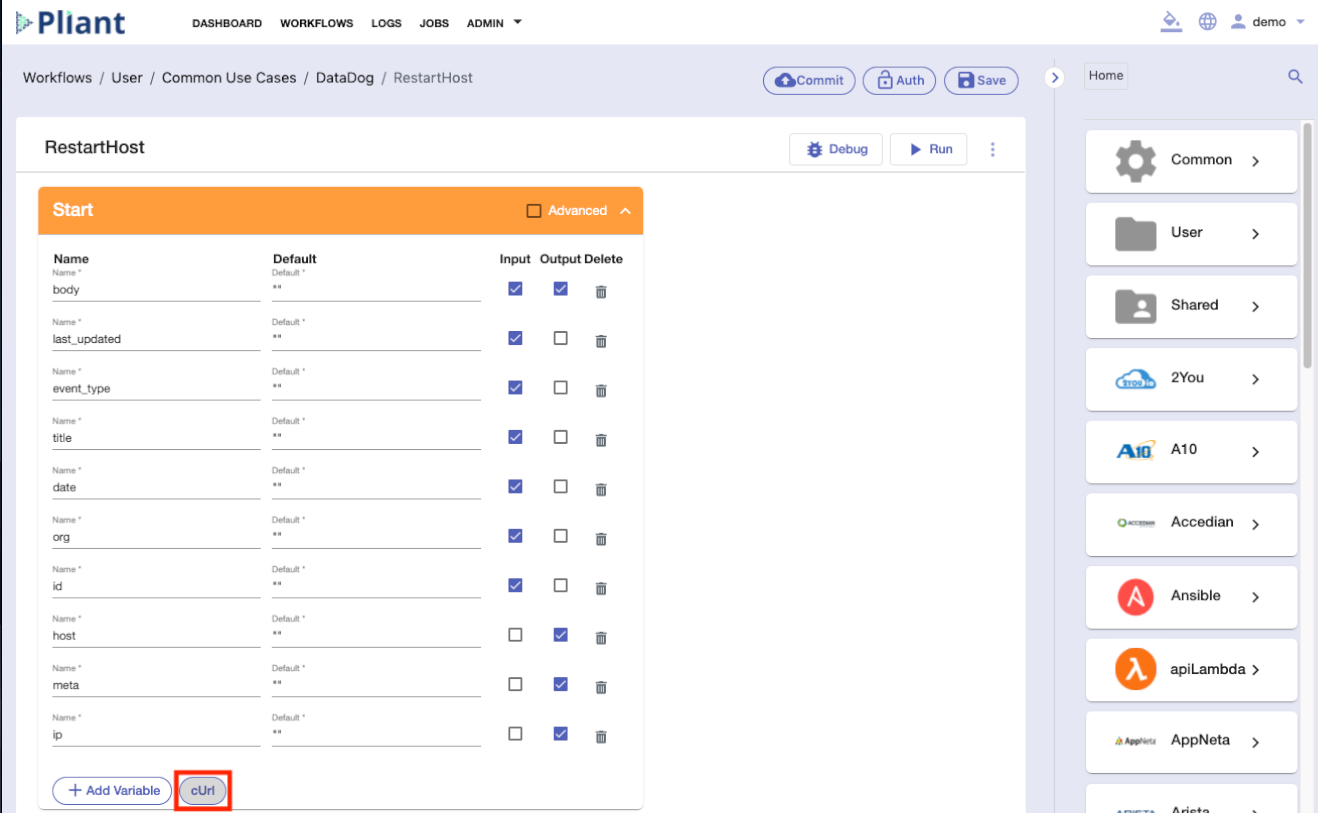Click the Run button

click(x=929, y=149)
